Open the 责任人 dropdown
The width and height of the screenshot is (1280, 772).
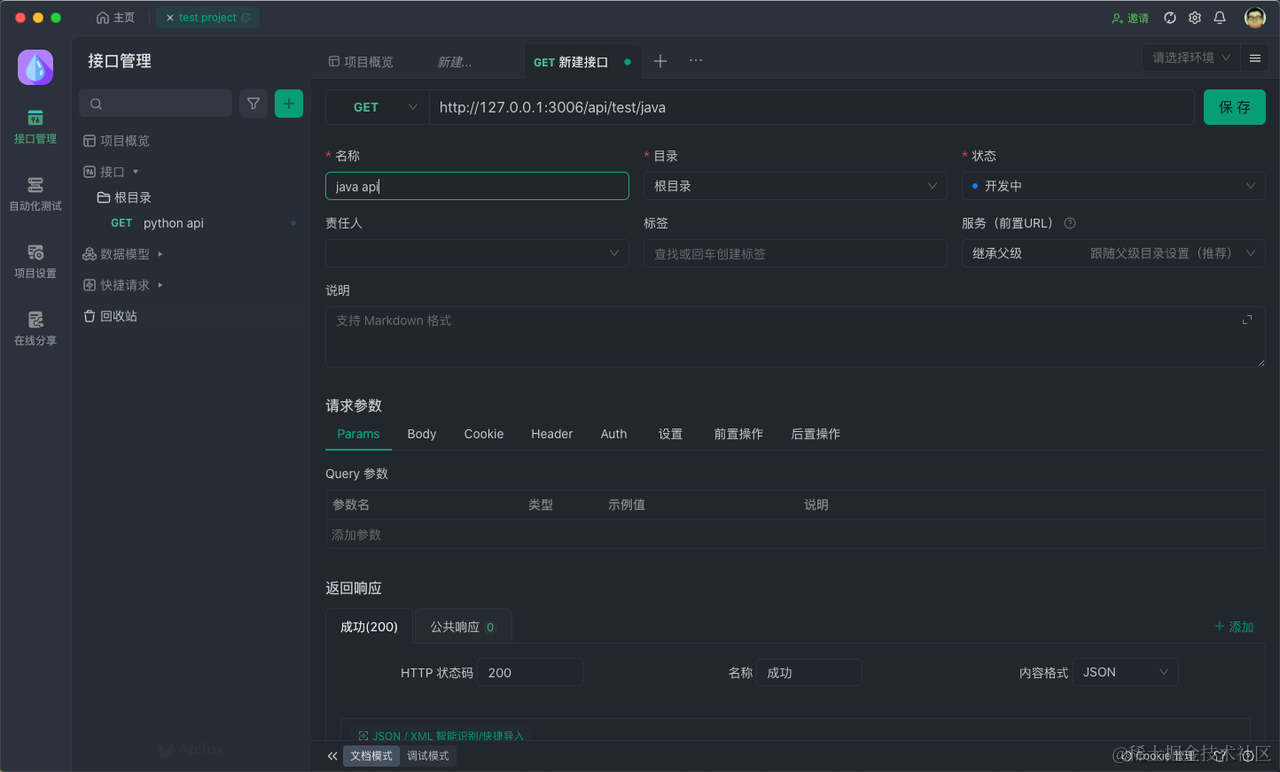(x=477, y=253)
